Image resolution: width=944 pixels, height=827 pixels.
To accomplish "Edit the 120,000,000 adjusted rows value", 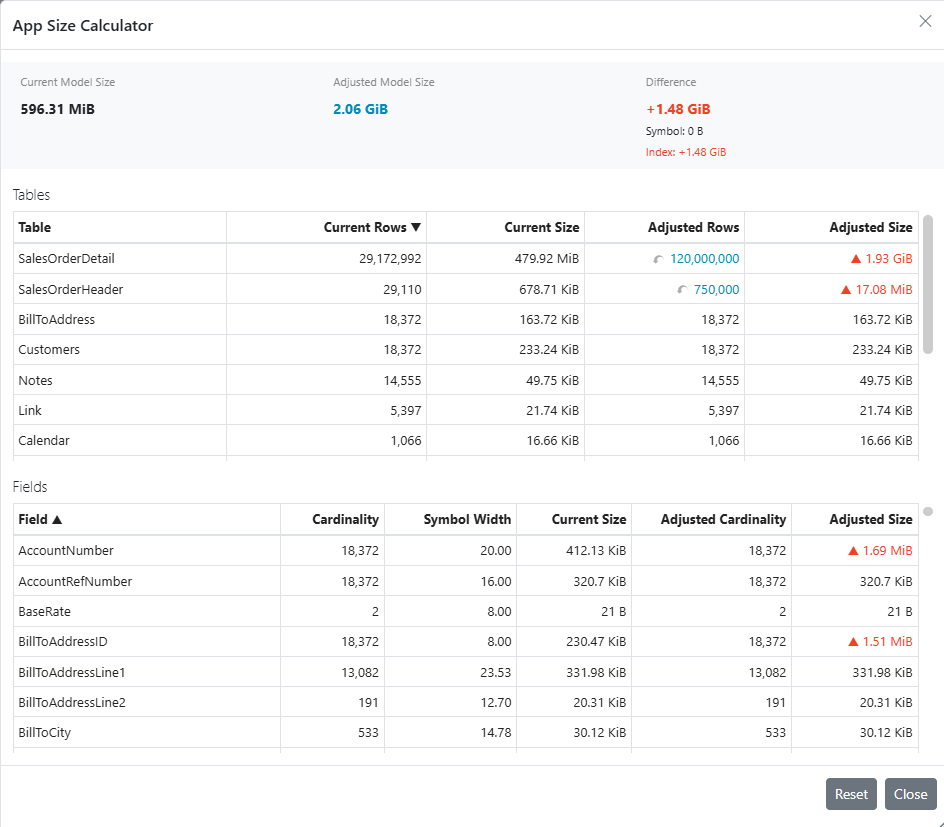I will (704, 259).
